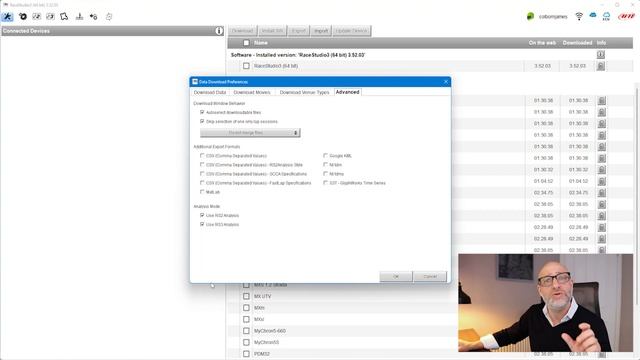Open the gear Configurations toolbar icon
The width and height of the screenshot is (640, 360).
point(23,17)
